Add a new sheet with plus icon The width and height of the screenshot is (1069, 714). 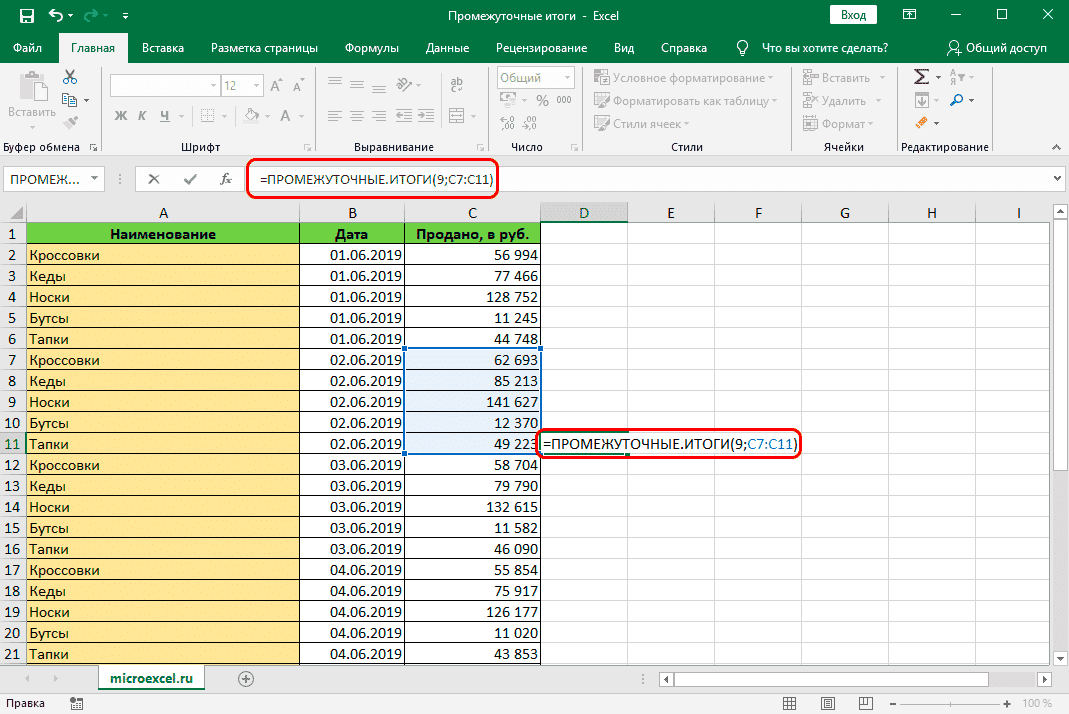point(245,678)
